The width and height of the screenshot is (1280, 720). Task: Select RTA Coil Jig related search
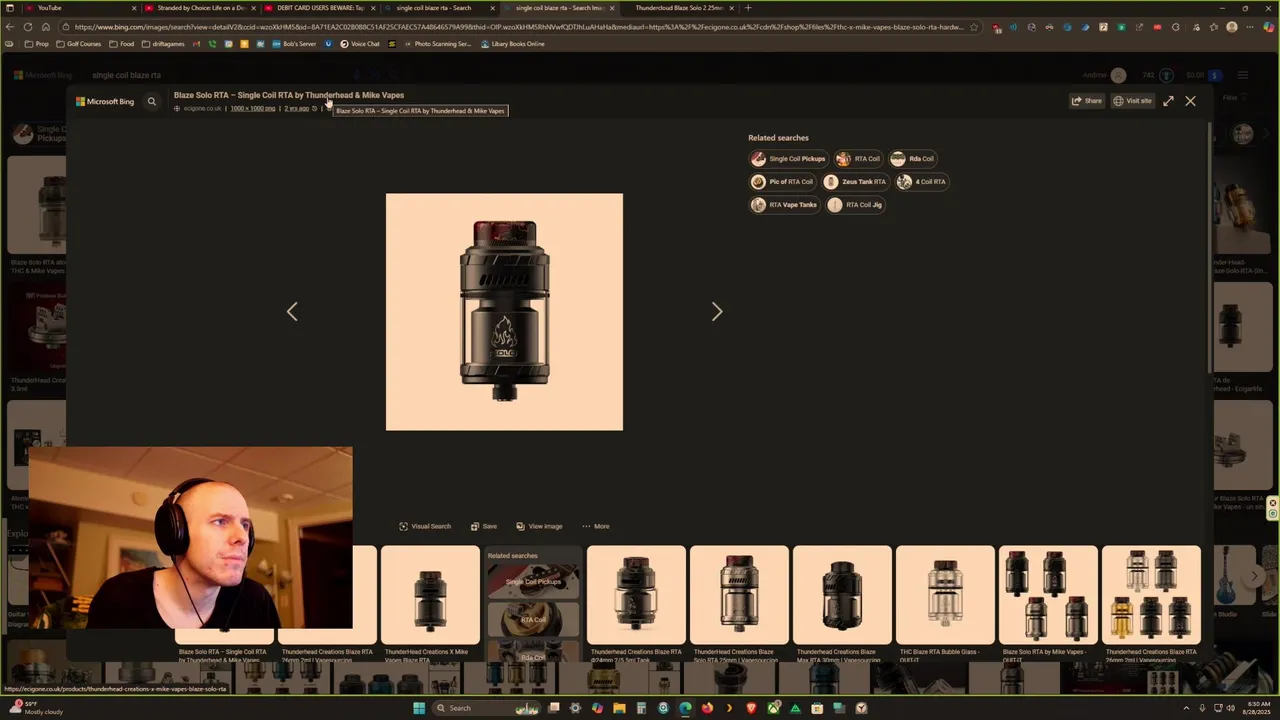click(856, 204)
